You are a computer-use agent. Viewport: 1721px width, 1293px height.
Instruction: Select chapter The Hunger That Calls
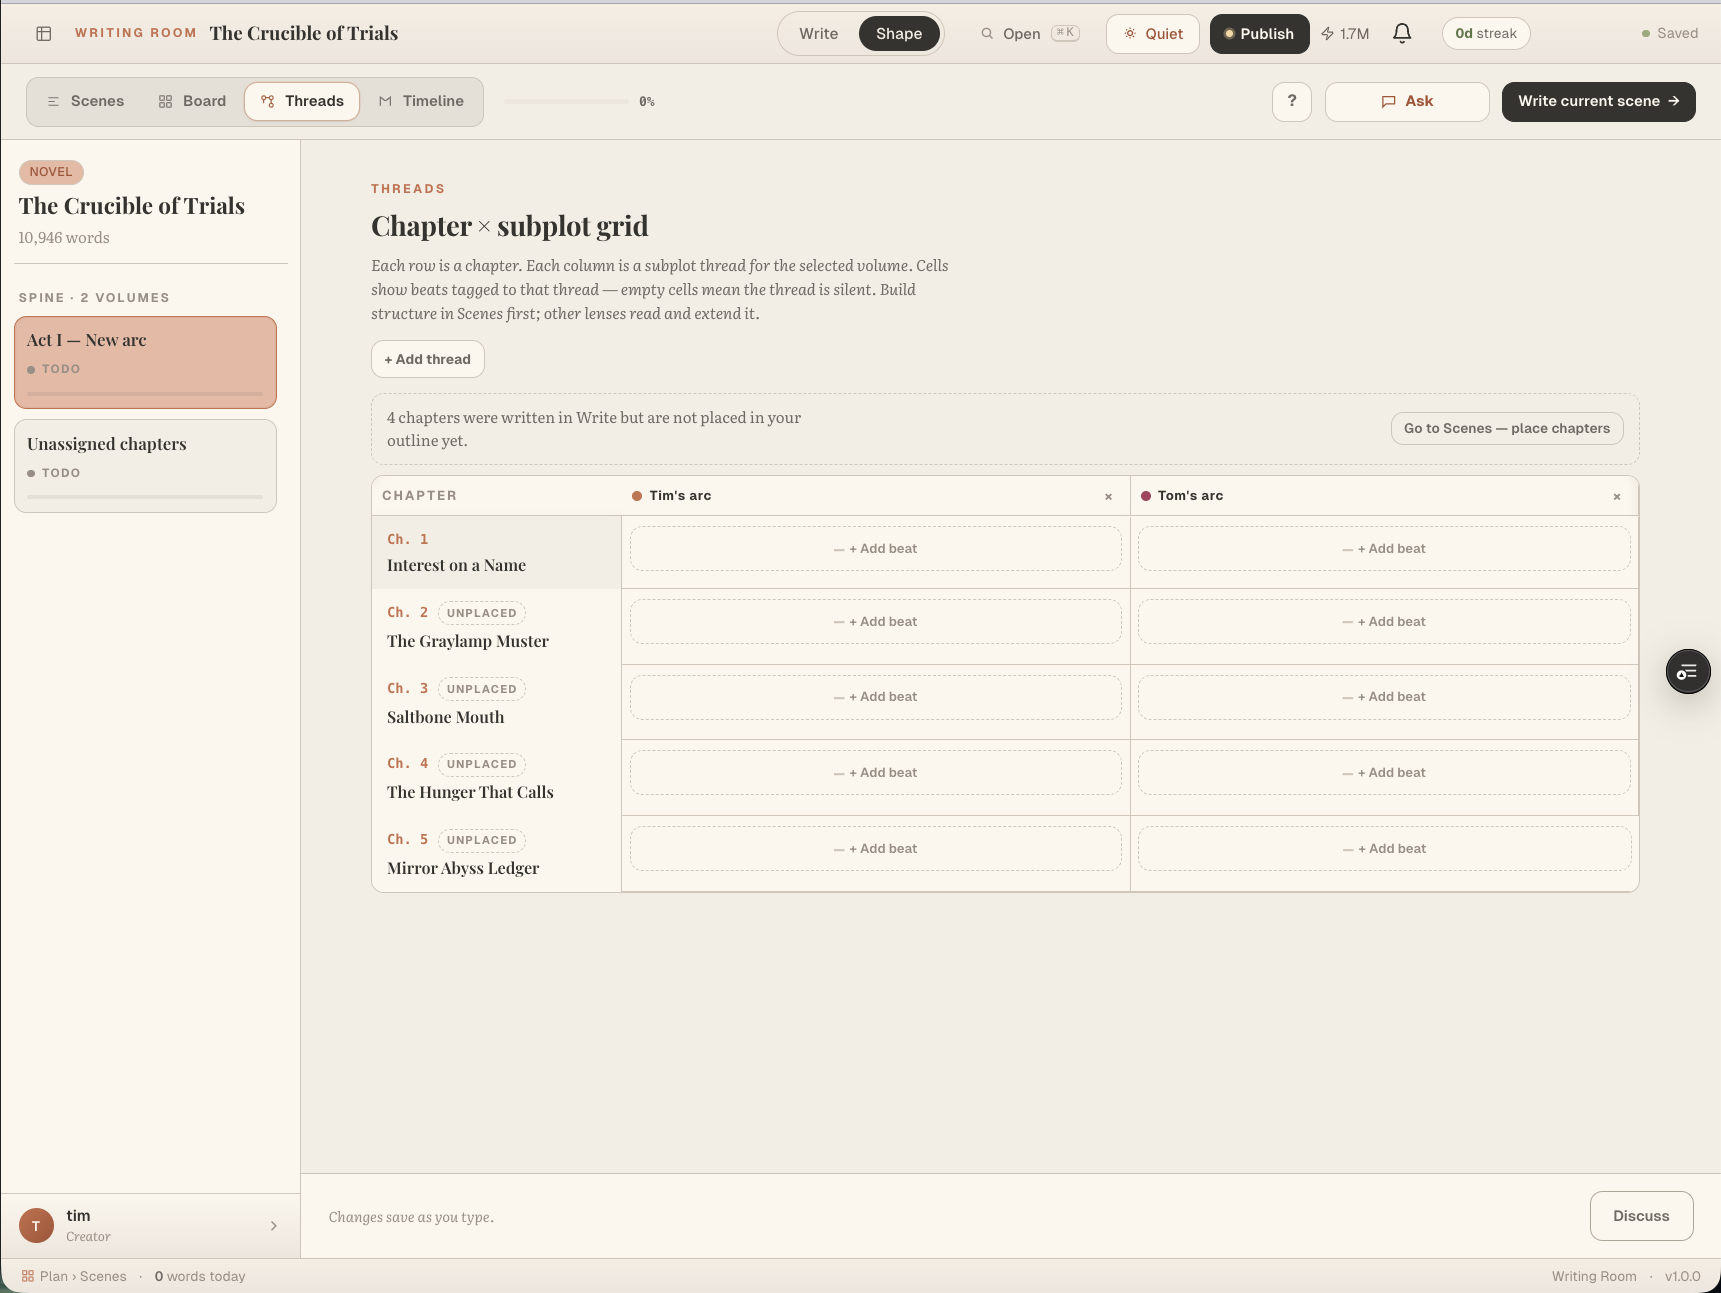tap(497, 778)
